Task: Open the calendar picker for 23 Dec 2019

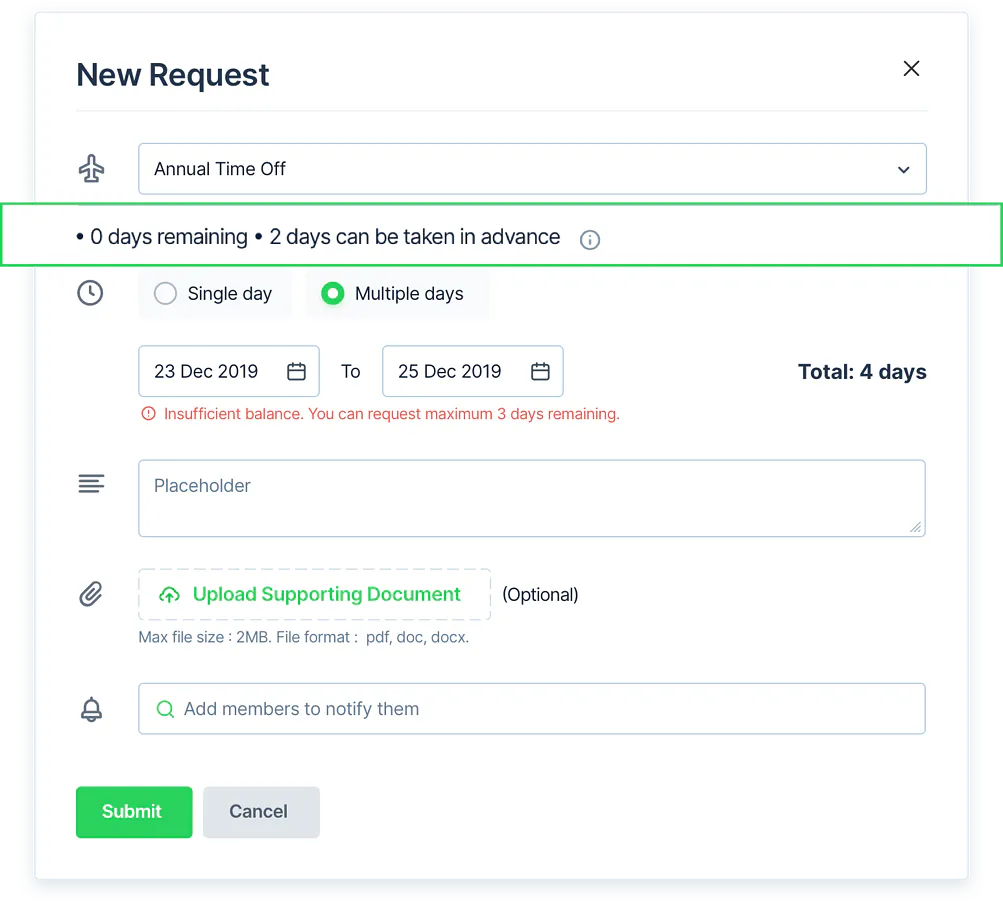Action: (296, 371)
